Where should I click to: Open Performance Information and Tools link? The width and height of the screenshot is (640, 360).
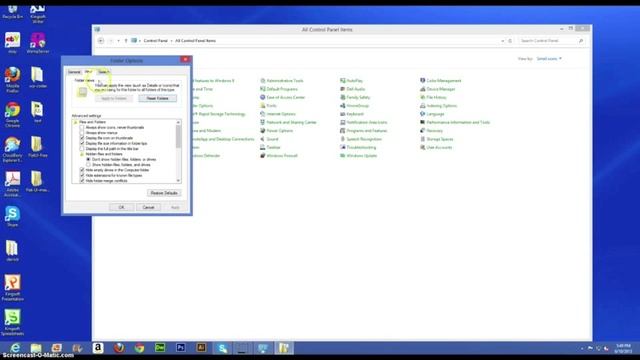pos(458,122)
